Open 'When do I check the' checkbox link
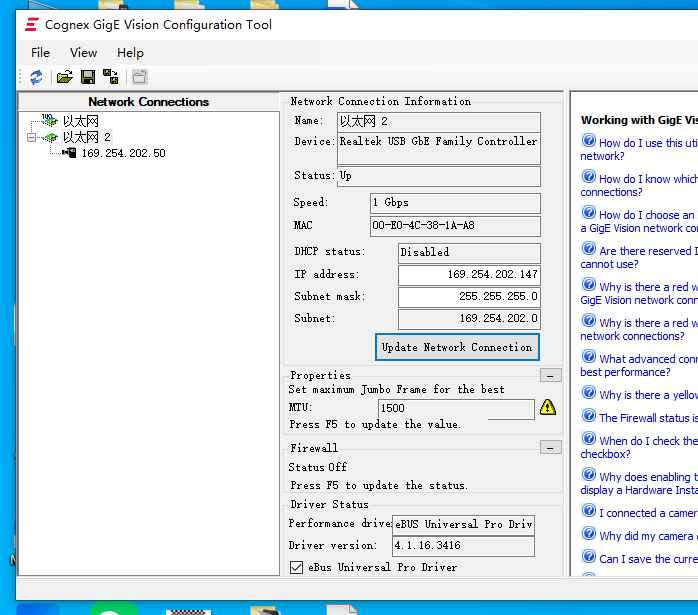The height and width of the screenshot is (615, 698). (639, 448)
